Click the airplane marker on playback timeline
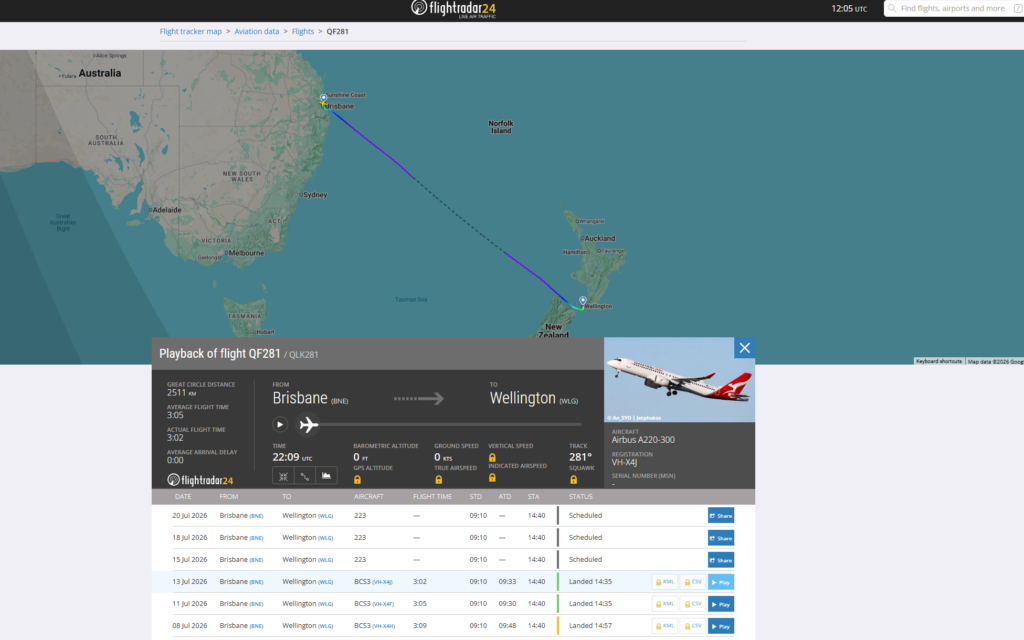1024x640 pixels. [x=308, y=424]
